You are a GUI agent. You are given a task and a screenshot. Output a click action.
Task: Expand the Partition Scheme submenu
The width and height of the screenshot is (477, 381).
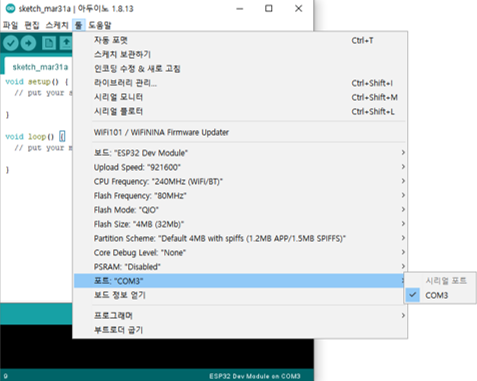(x=240, y=238)
